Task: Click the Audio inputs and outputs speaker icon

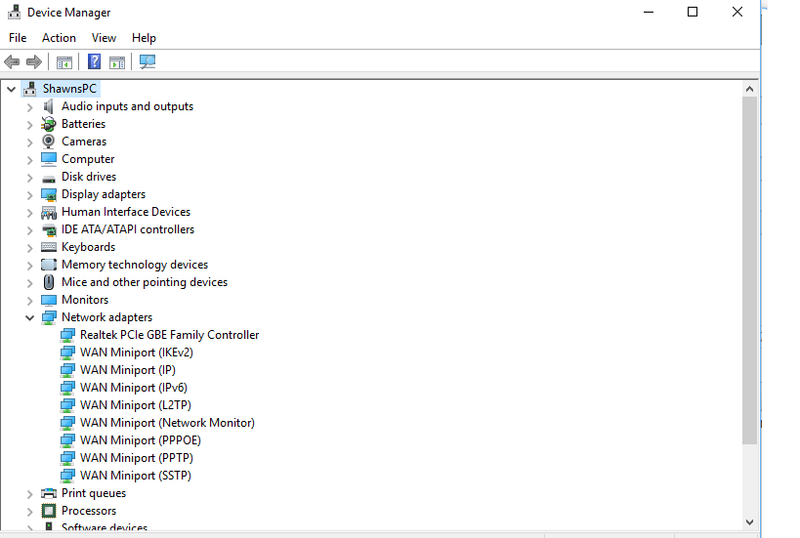Action: (x=48, y=106)
